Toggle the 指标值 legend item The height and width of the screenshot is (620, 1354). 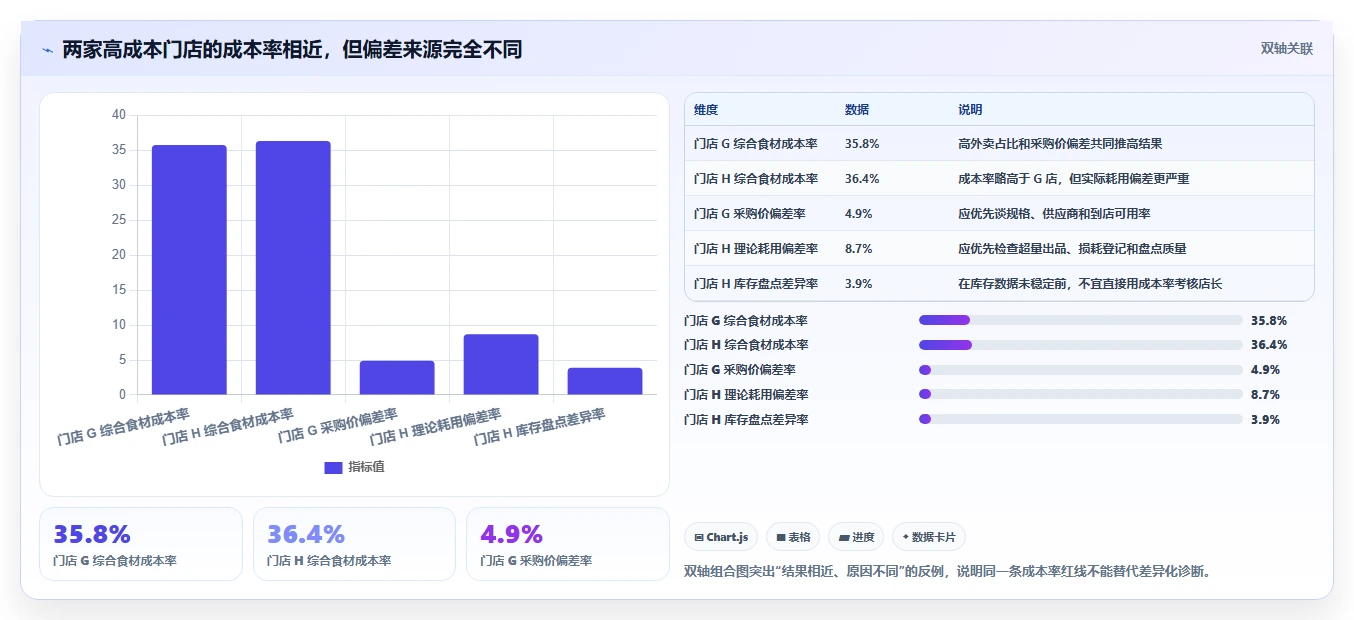[355, 467]
